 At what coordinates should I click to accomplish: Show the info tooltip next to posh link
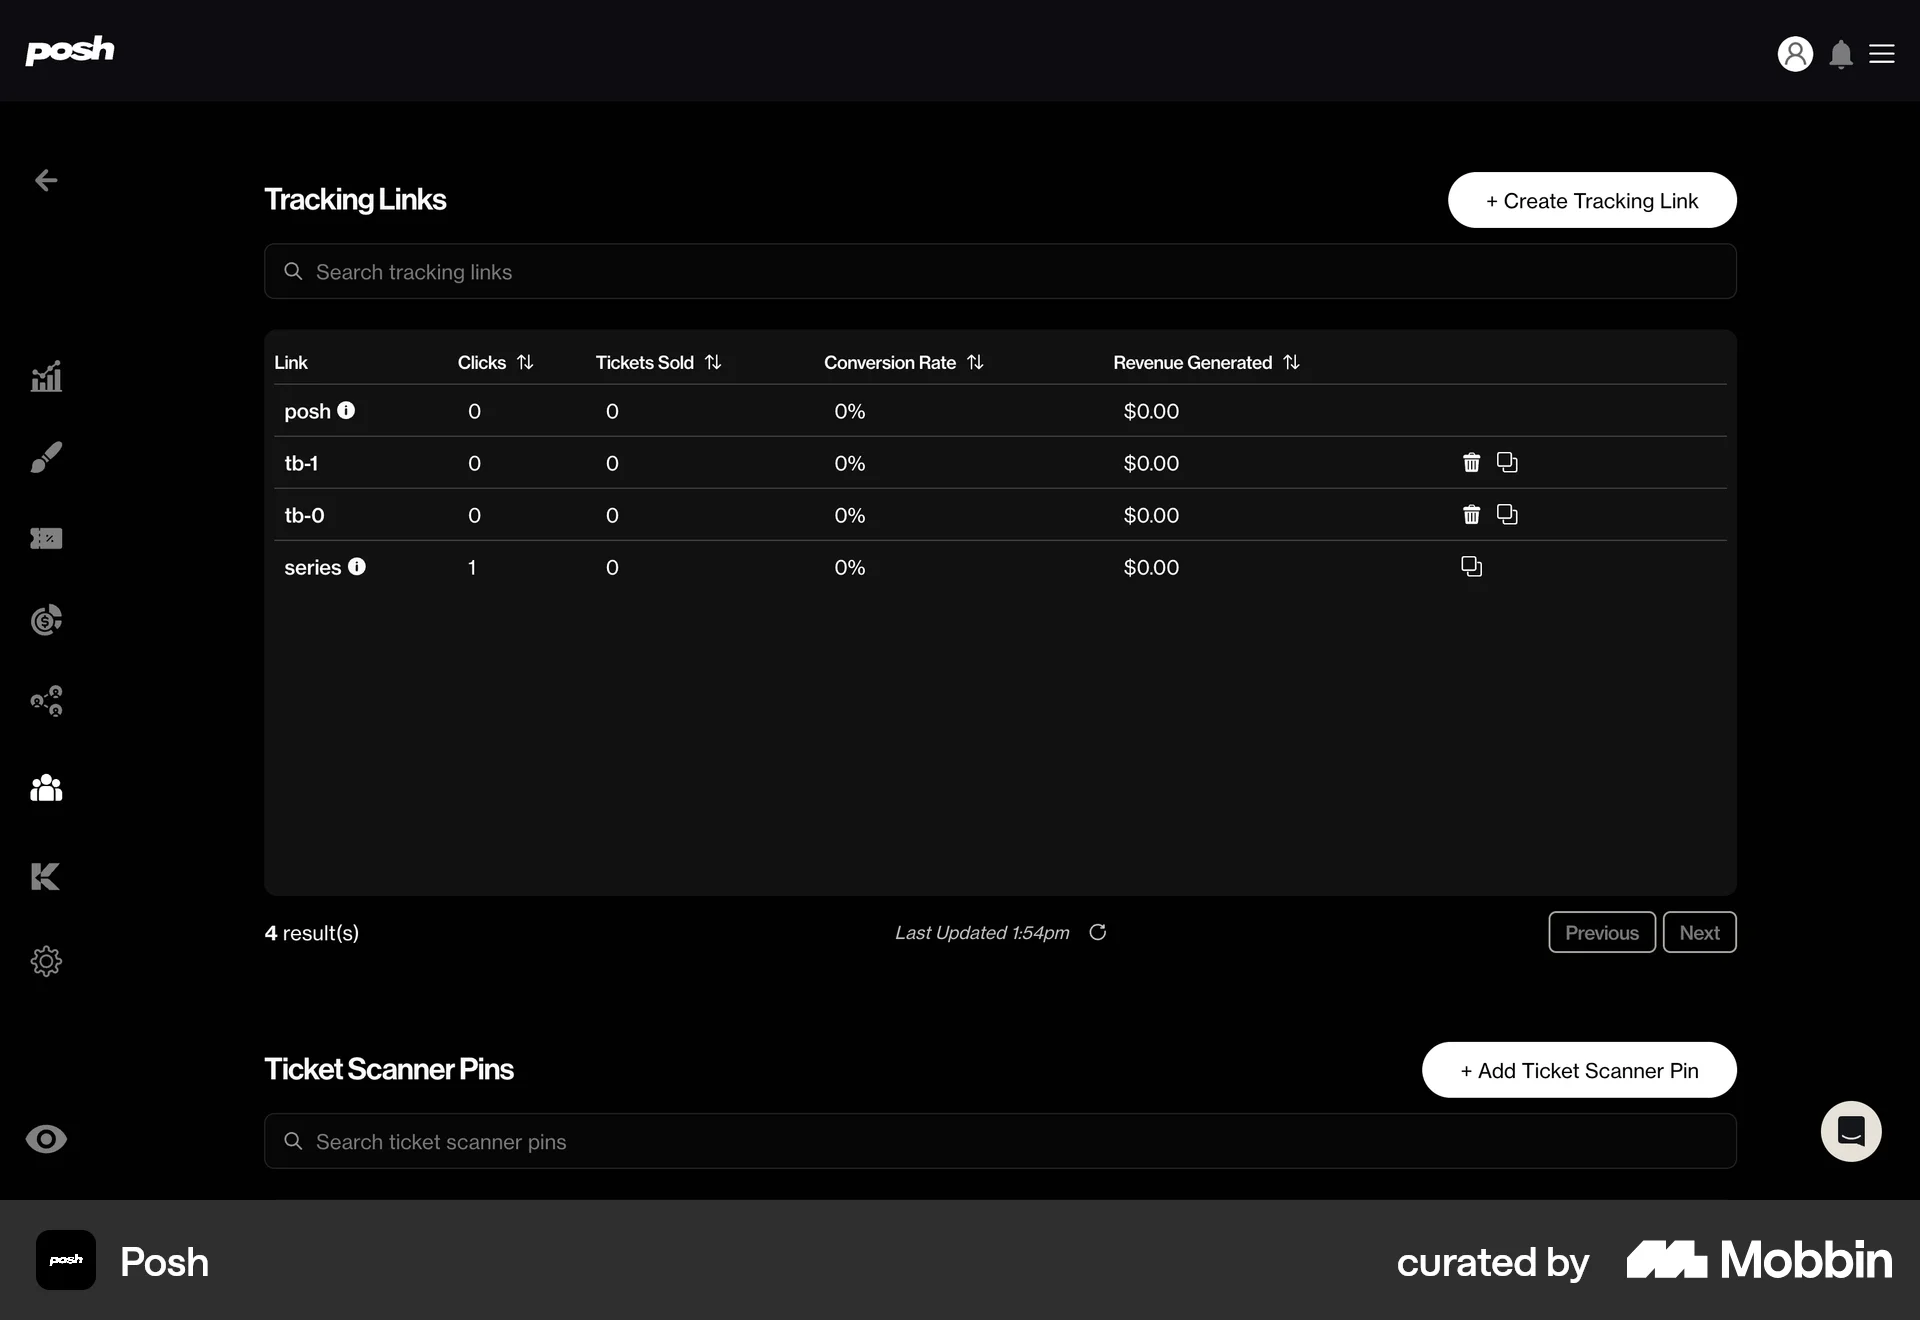coord(345,410)
